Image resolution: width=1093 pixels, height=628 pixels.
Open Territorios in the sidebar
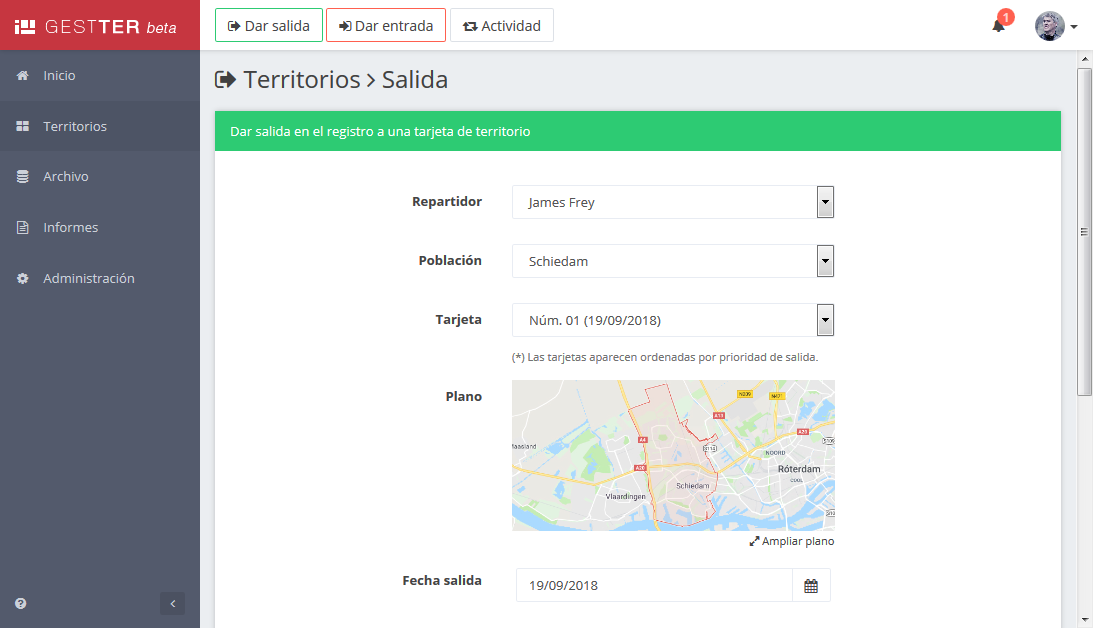tap(100, 126)
